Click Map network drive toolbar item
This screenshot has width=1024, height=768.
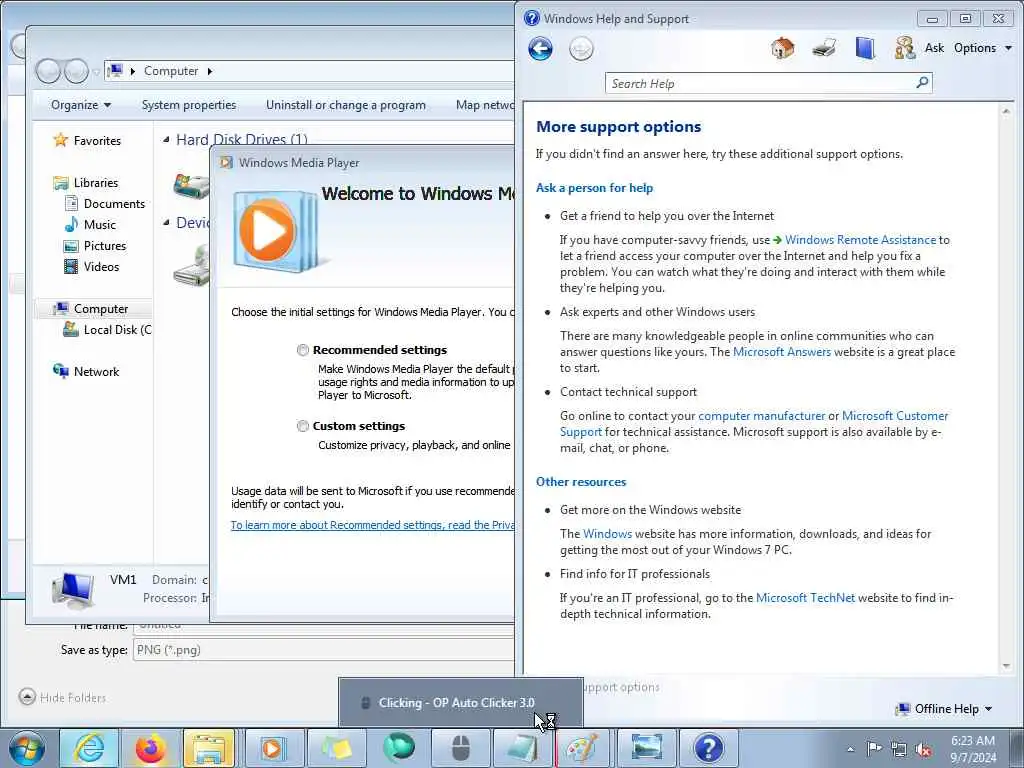click(485, 104)
